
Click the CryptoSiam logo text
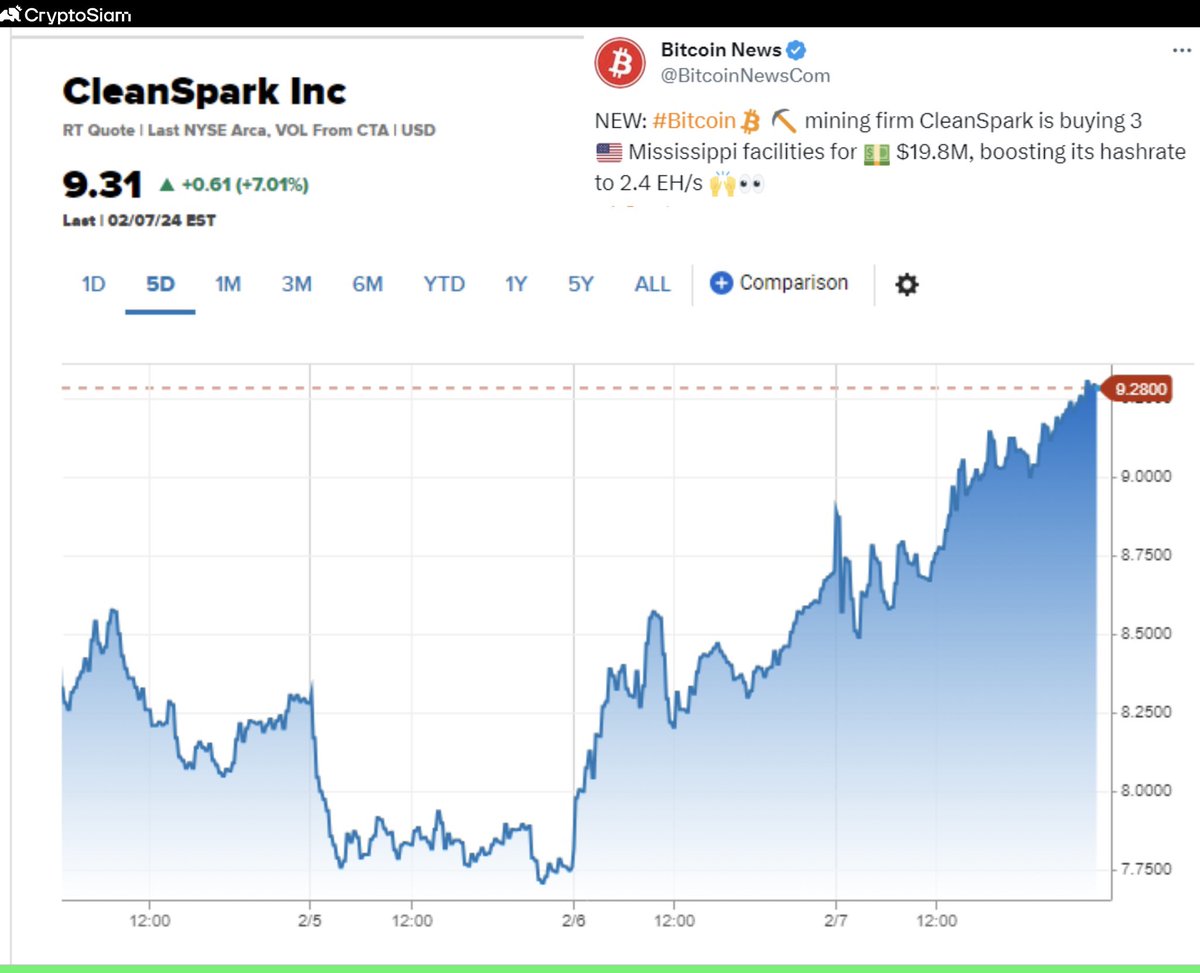coord(77,15)
